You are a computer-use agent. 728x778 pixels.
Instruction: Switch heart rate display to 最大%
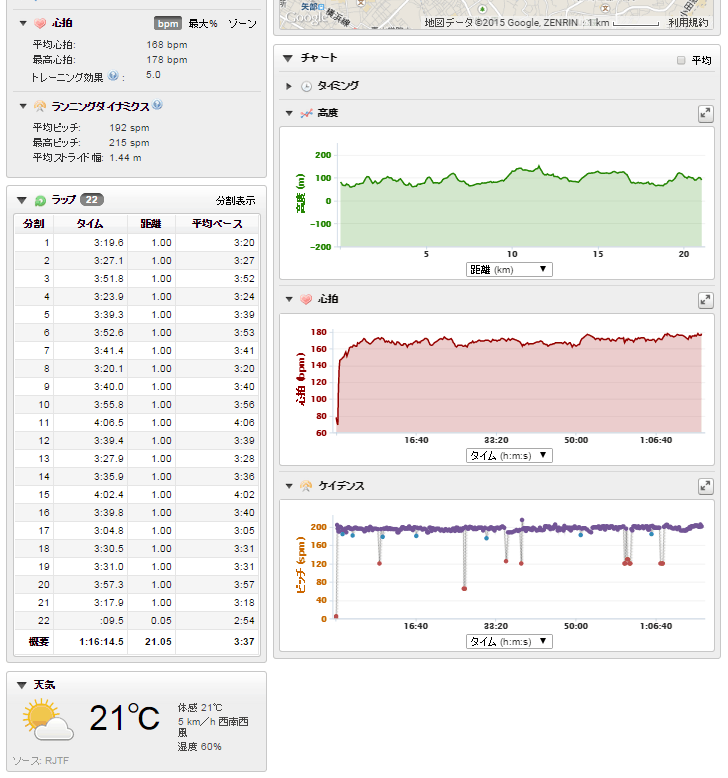pyautogui.click(x=204, y=22)
